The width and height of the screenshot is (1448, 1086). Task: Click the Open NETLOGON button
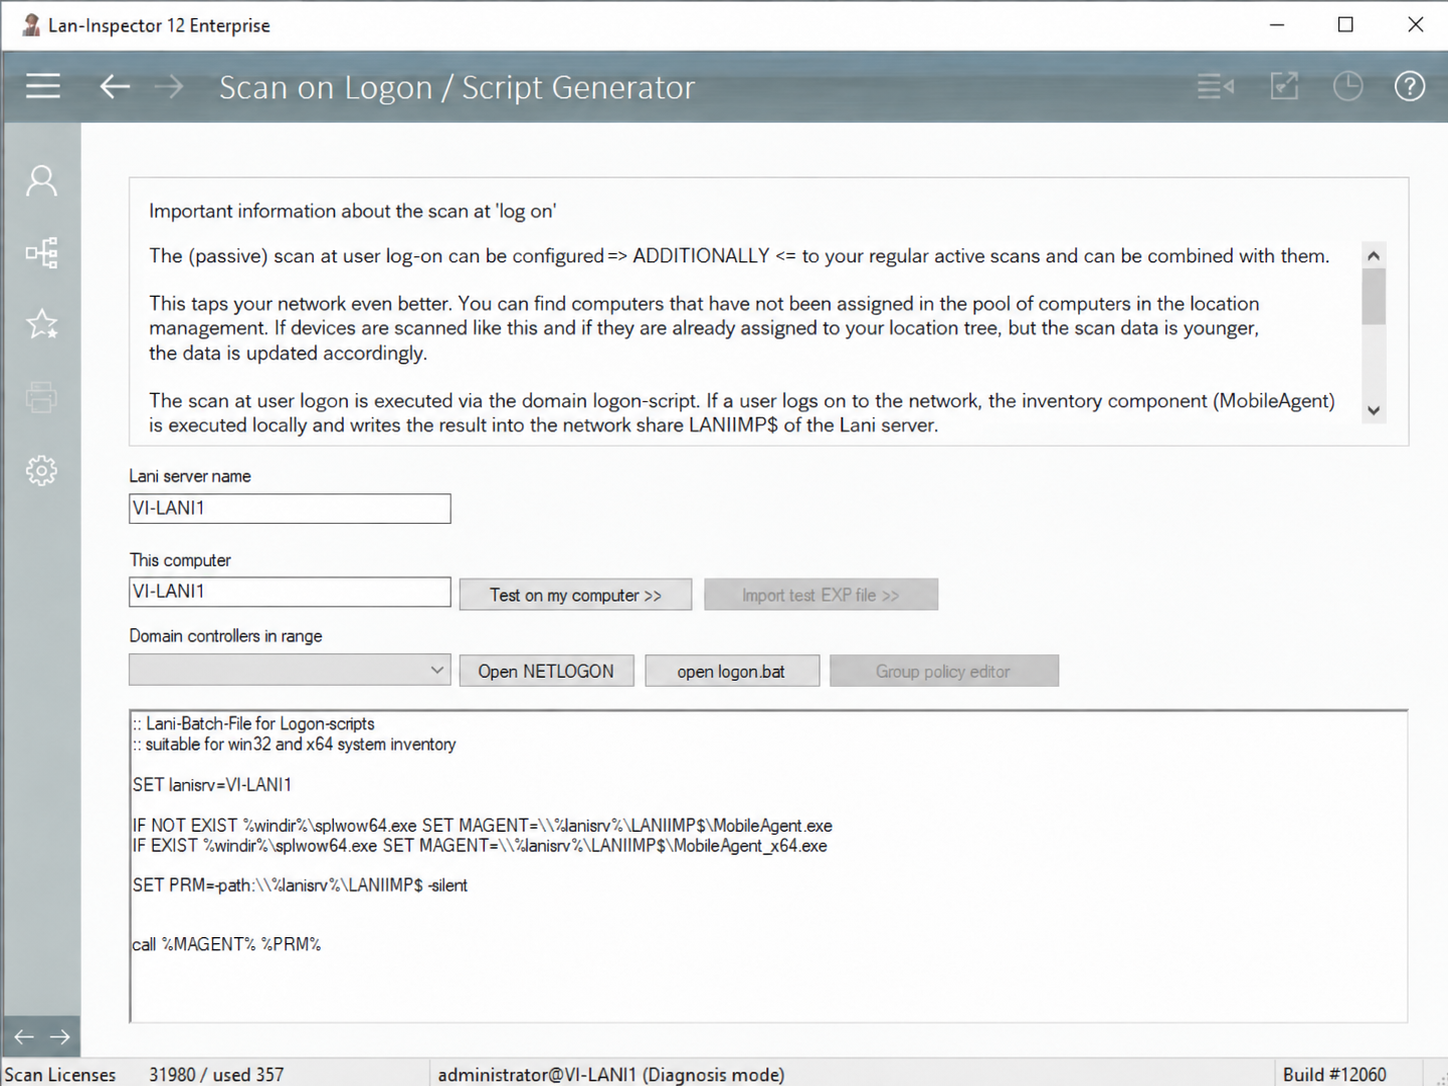point(546,671)
